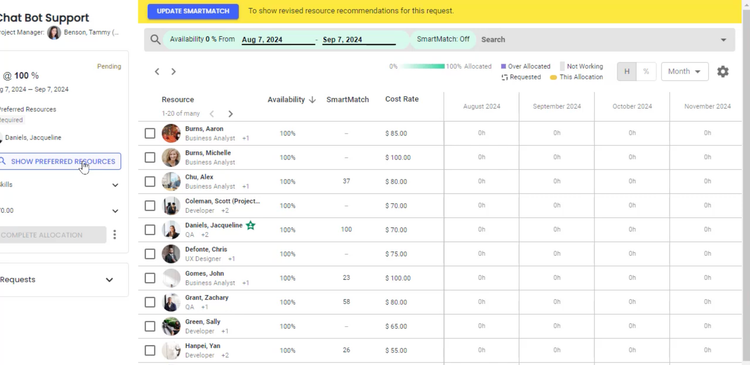The image size is (750, 365).
Task: Edit the Aug 7, 2024 start date
Action: point(278,40)
